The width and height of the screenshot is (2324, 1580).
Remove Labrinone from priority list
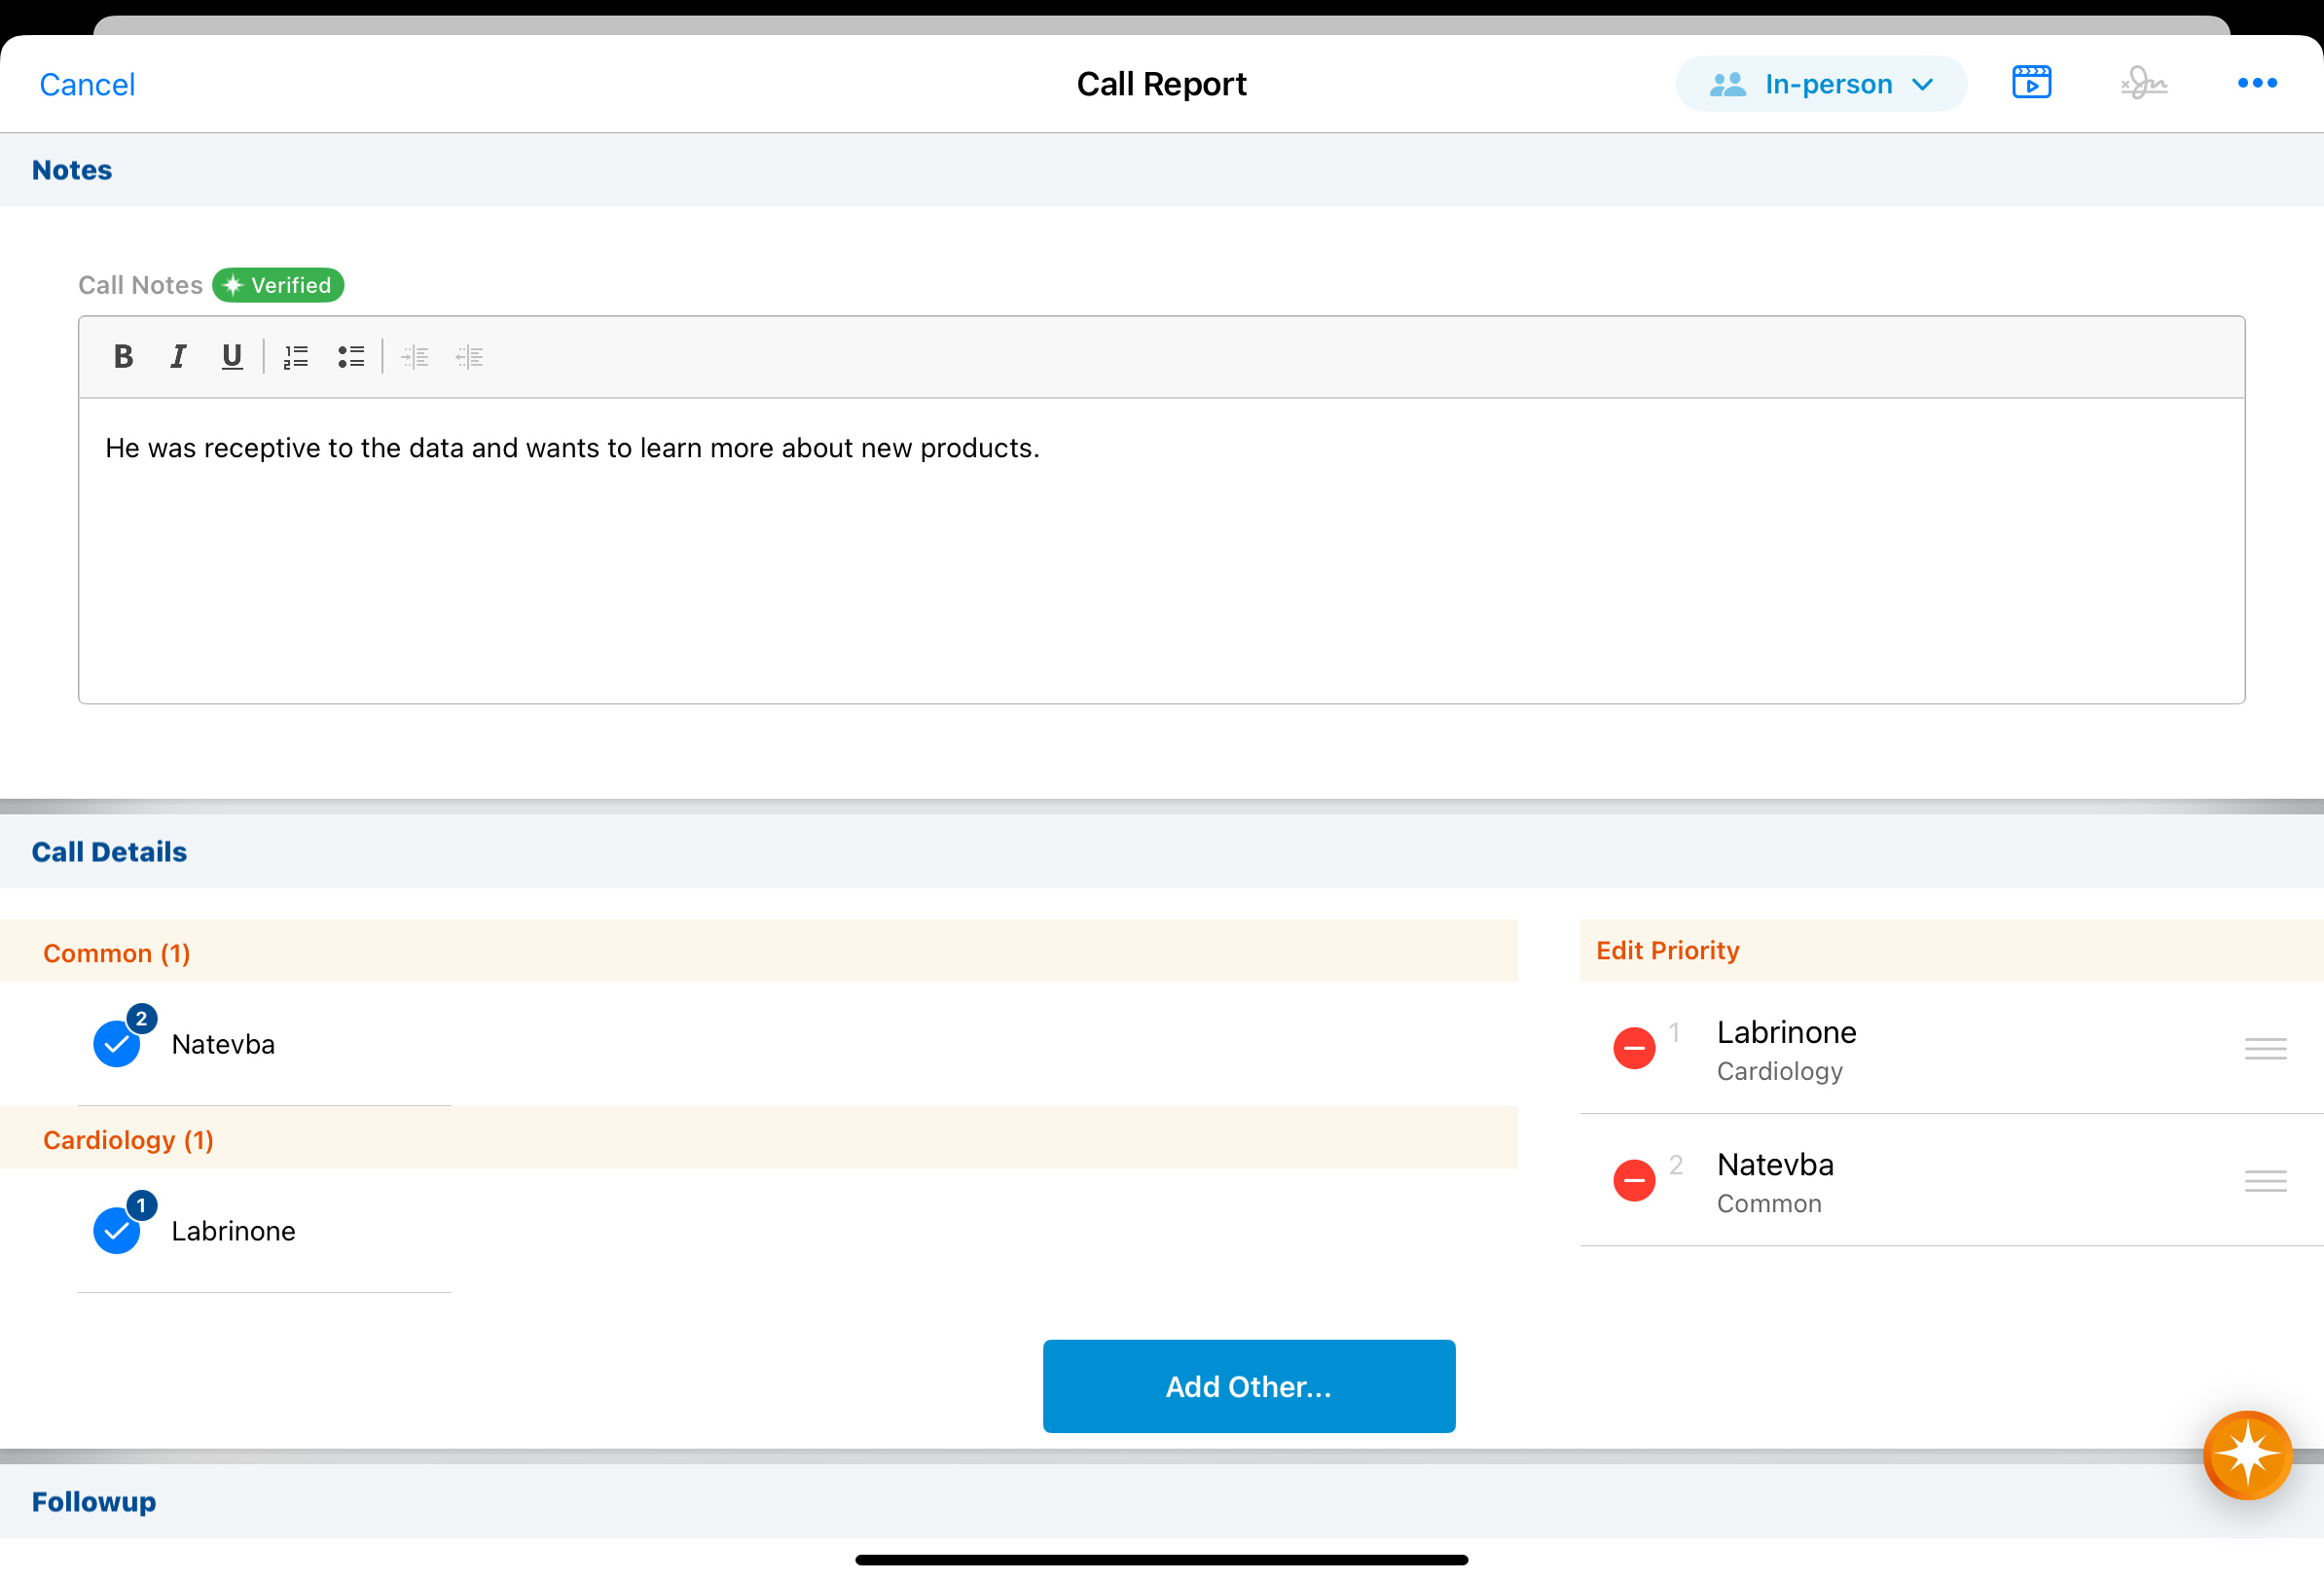point(1634,1048)
